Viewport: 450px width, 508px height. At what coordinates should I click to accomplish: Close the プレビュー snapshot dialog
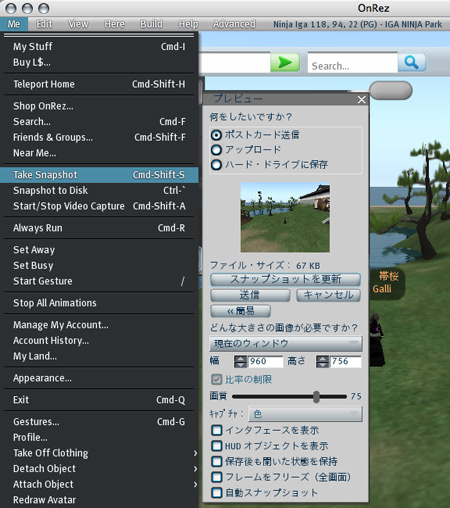361,99
